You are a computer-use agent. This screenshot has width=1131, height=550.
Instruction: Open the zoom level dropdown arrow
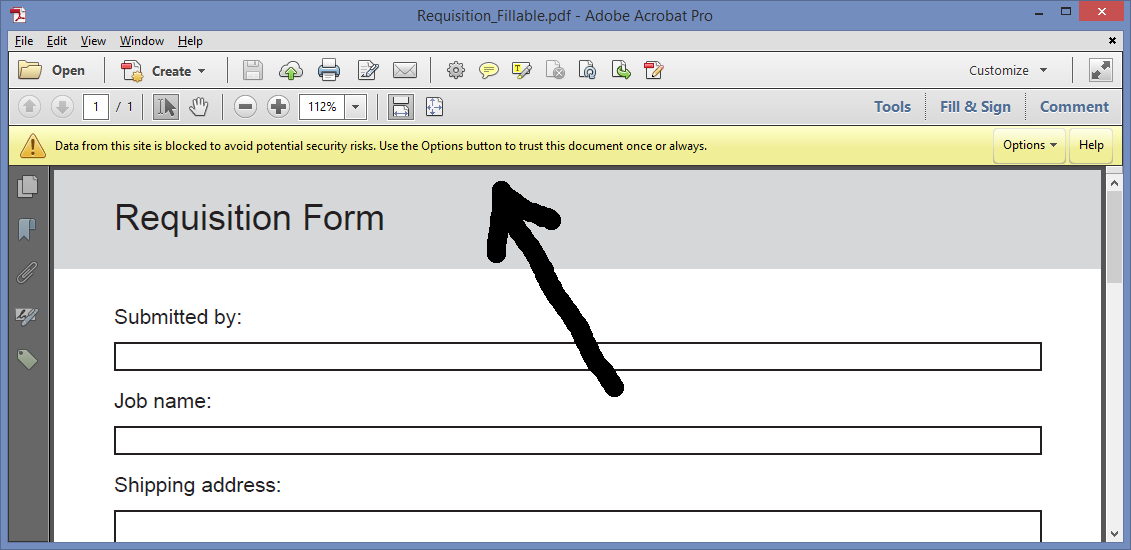click(356, 107)
